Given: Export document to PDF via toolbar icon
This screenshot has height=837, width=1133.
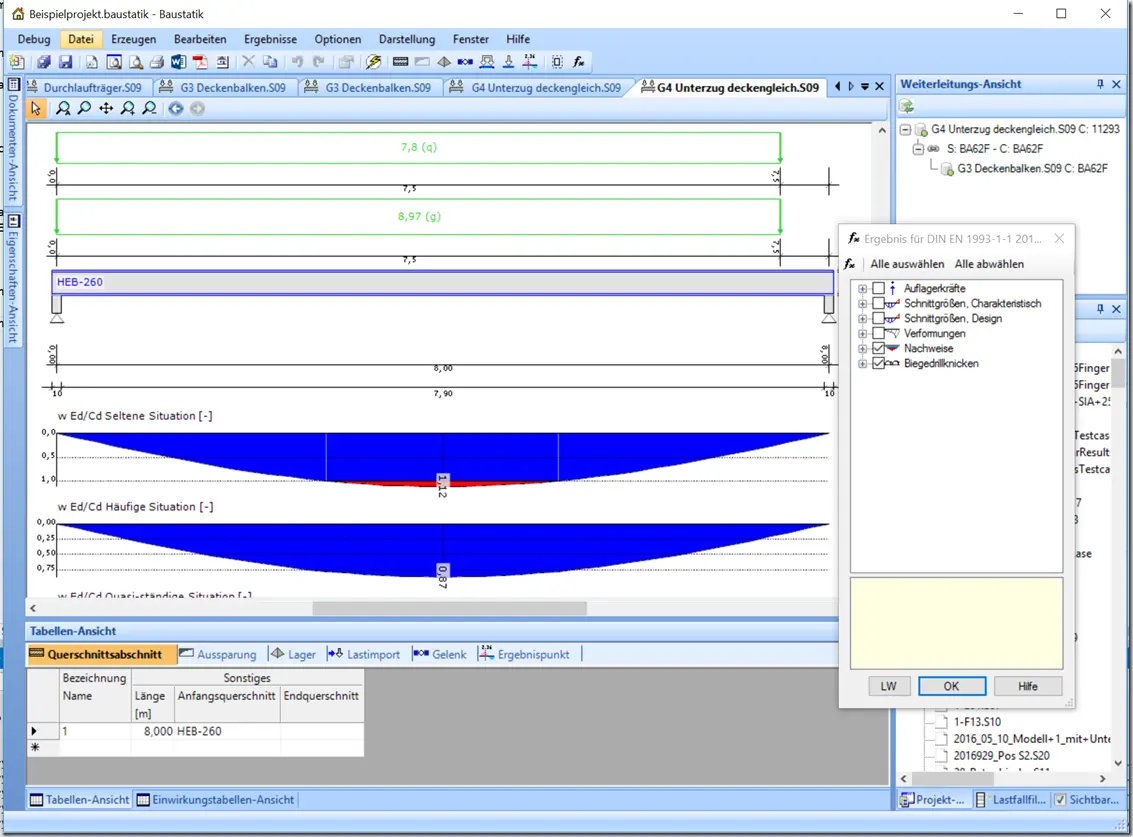Looking at the screenshot, I should (200, 62).
